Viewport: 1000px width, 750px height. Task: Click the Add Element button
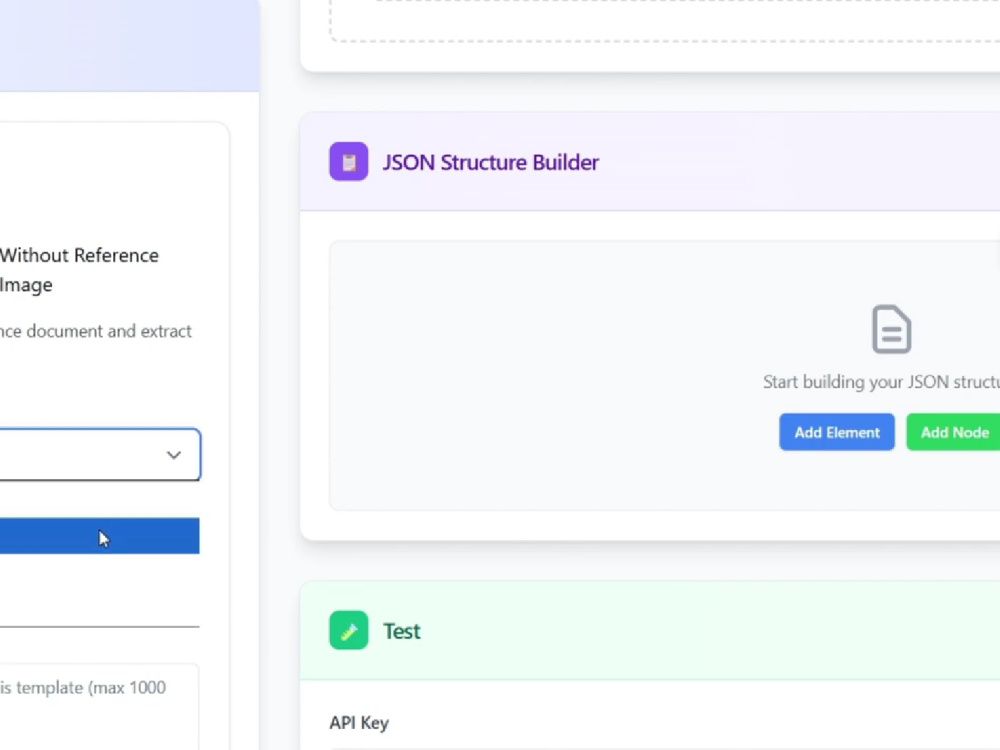[x=837, y=432]
